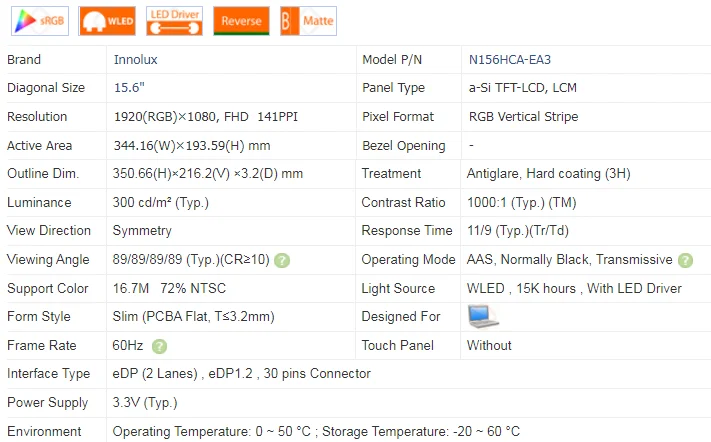Select the 60Hz frame rate value
Viewport: 711px width, 442px height.
(127, 345)
